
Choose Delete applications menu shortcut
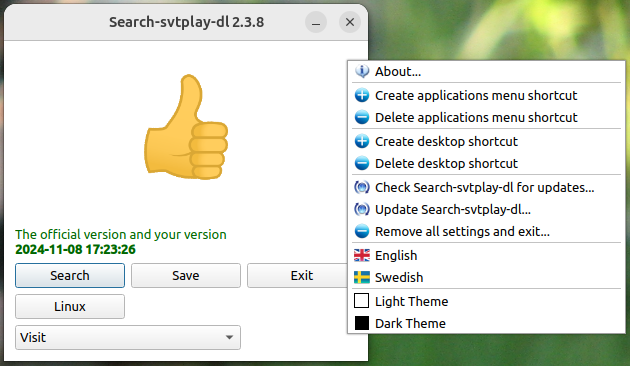(486, 117)
